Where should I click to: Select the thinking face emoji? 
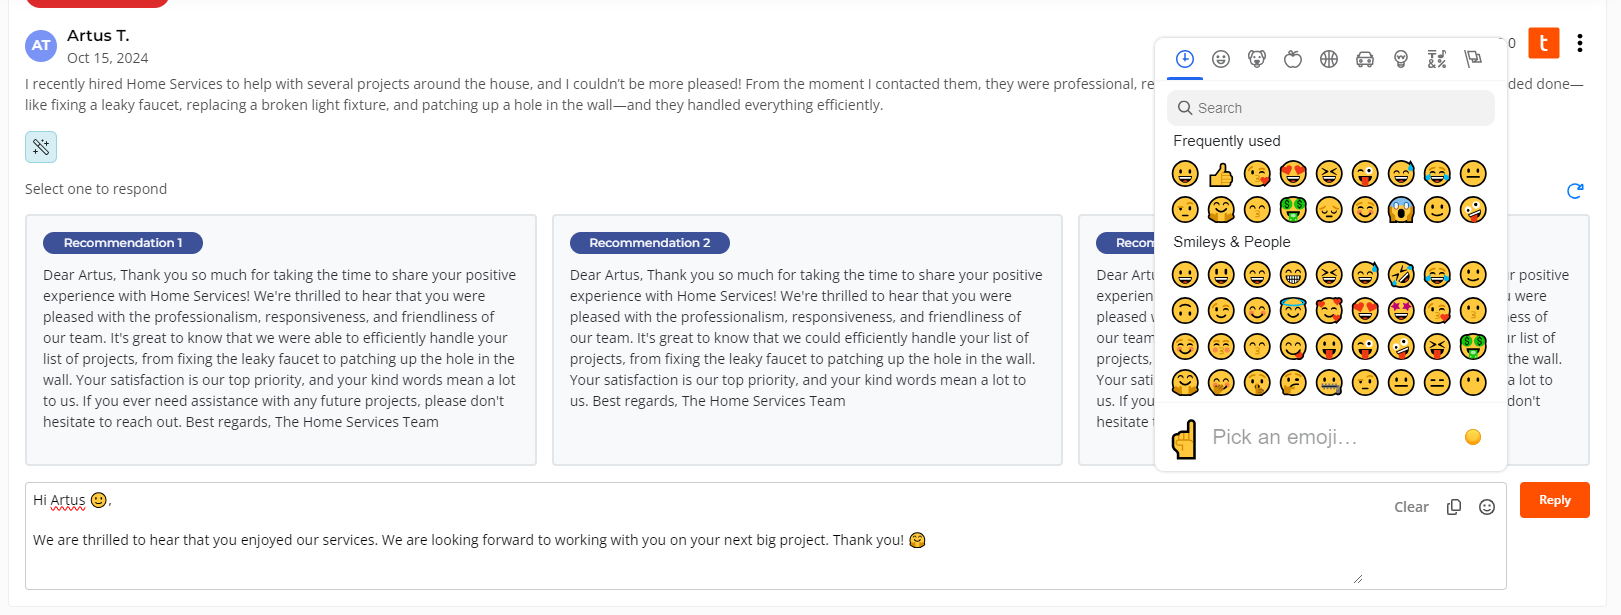[x=1293, y=383]
